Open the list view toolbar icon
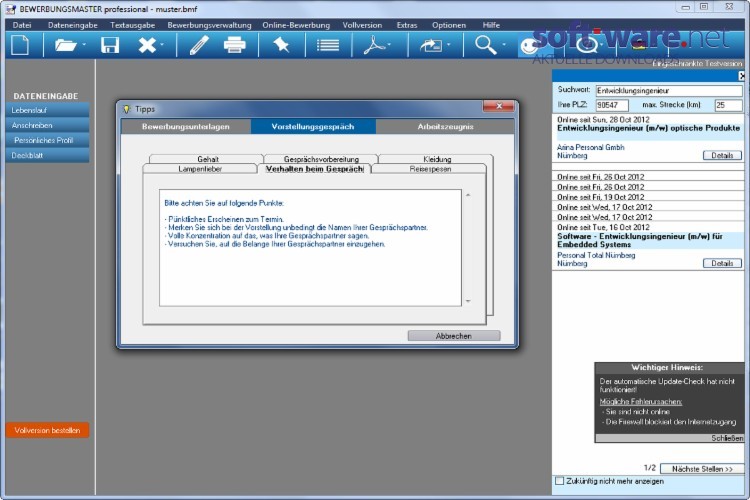750x500 pixels. 328,45
